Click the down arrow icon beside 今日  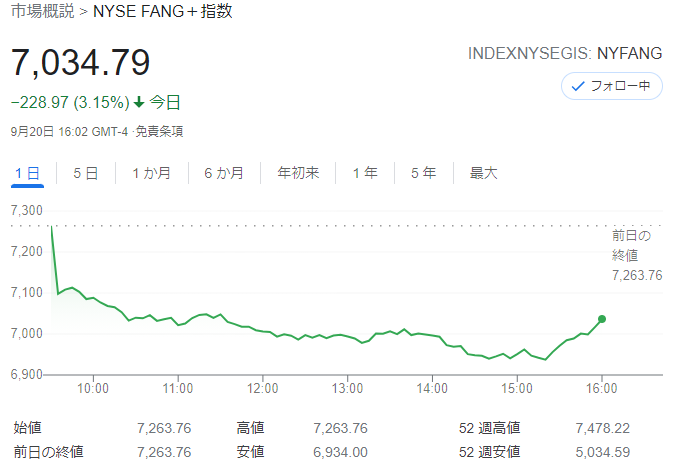139,102
